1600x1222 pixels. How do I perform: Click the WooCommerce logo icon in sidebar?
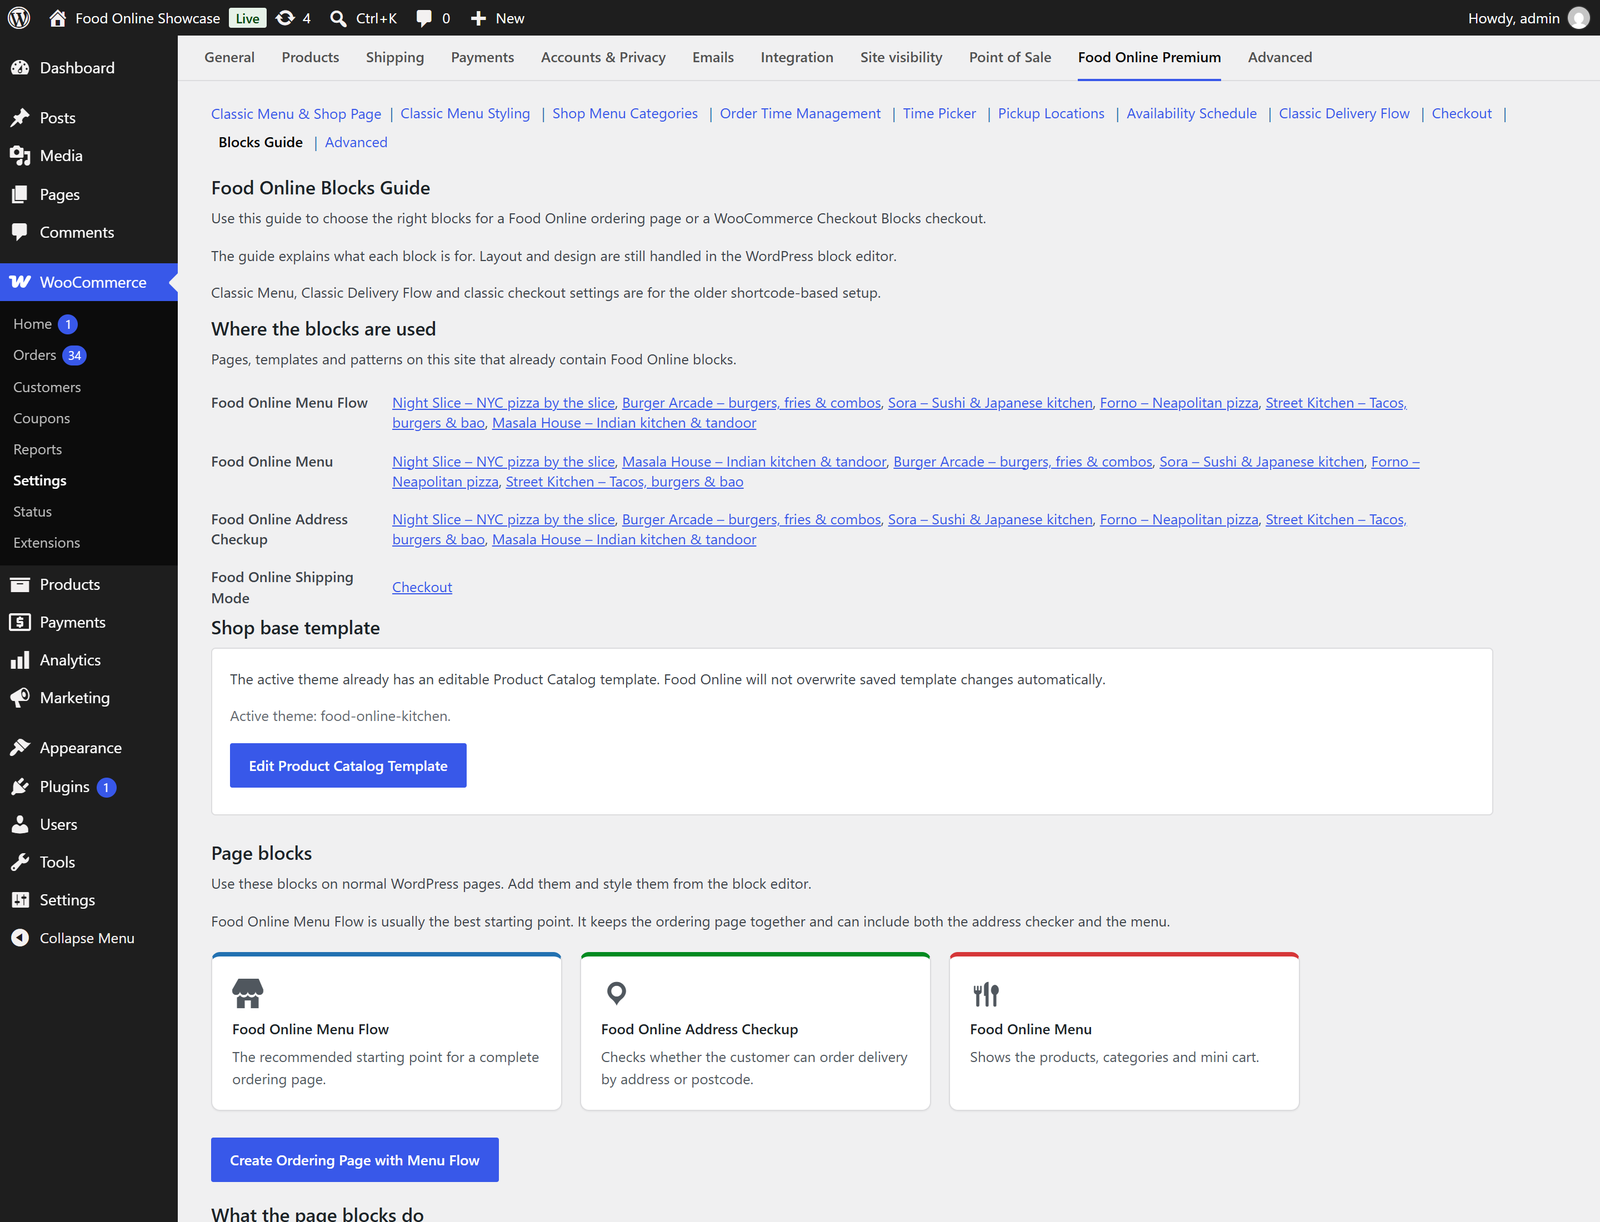click(x=20, y=282)
